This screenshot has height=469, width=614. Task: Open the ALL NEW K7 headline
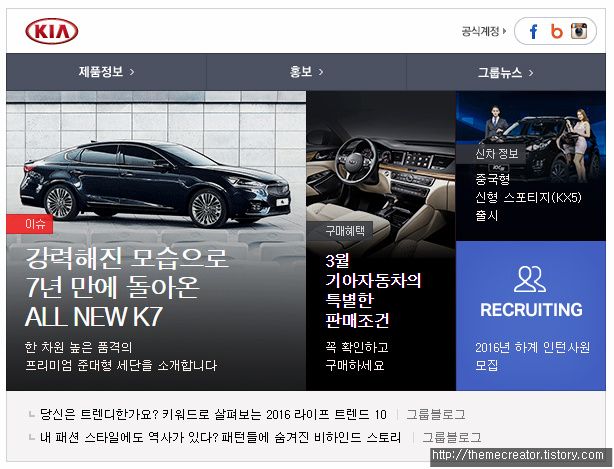click(126, 288)
